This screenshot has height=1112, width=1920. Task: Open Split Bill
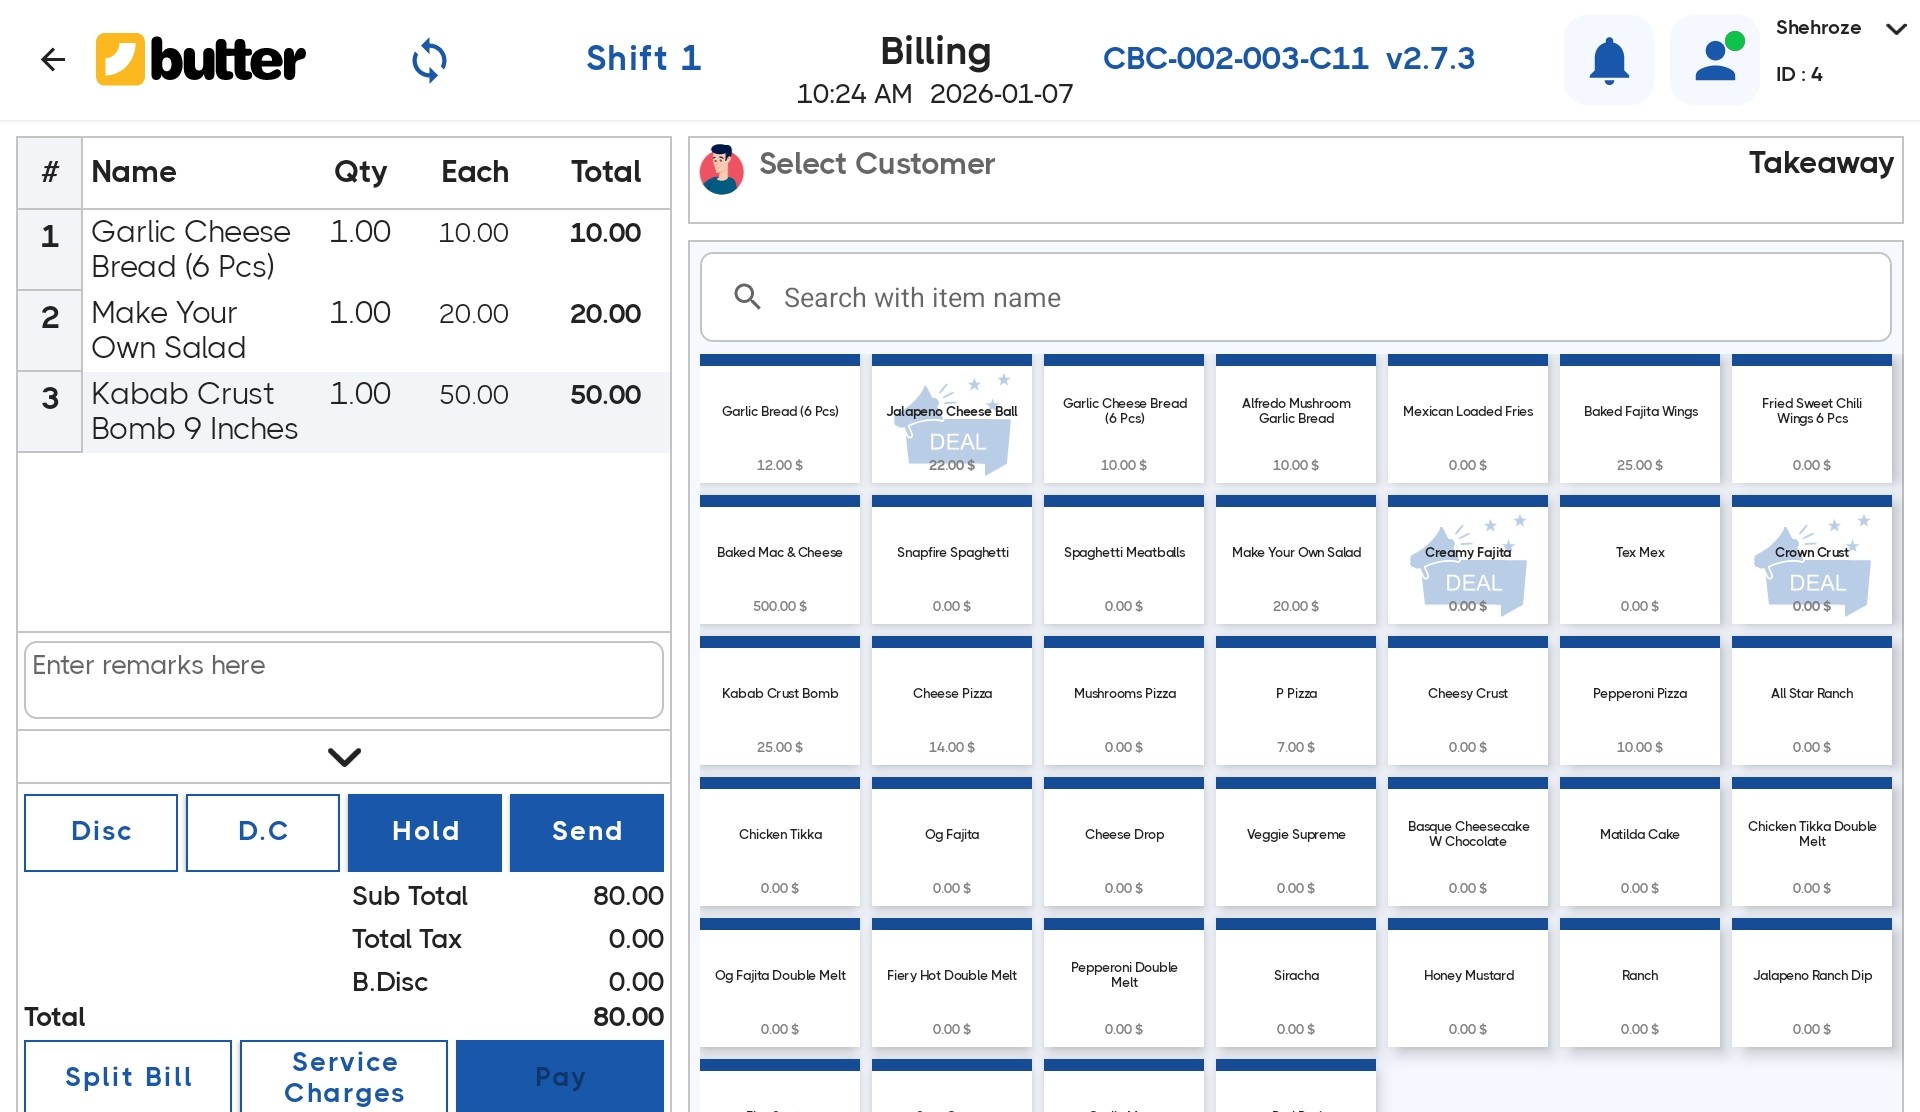tap(128, 1076)
